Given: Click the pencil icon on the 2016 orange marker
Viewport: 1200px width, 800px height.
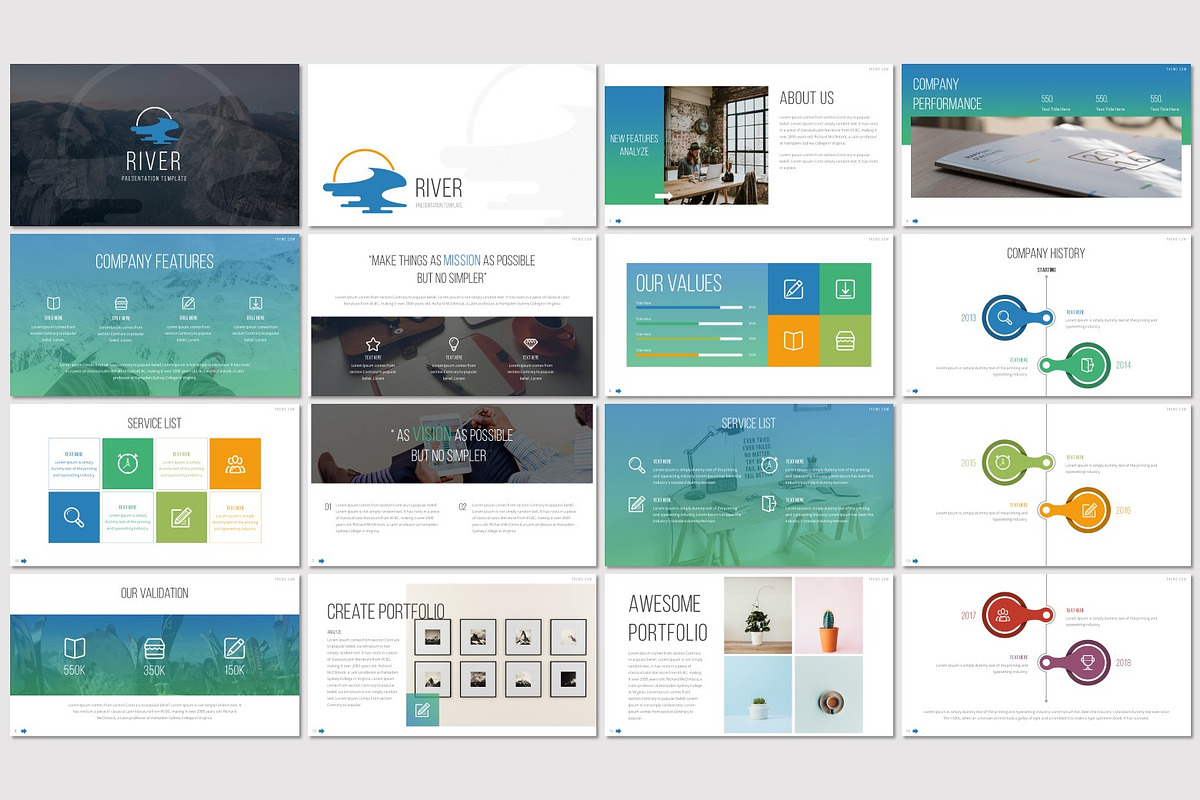Looking at the screenshot, I should pyautogui.click(x=1089, y=508).
